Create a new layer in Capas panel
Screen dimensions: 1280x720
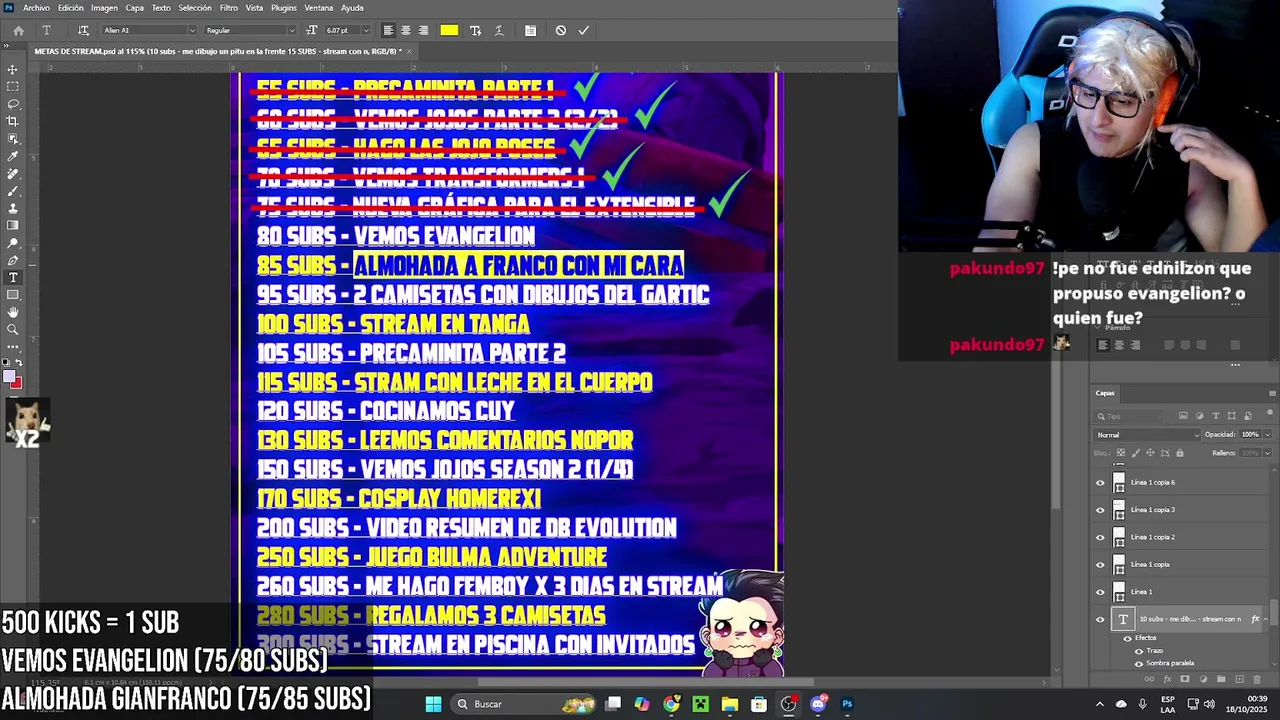(1239, 679)
